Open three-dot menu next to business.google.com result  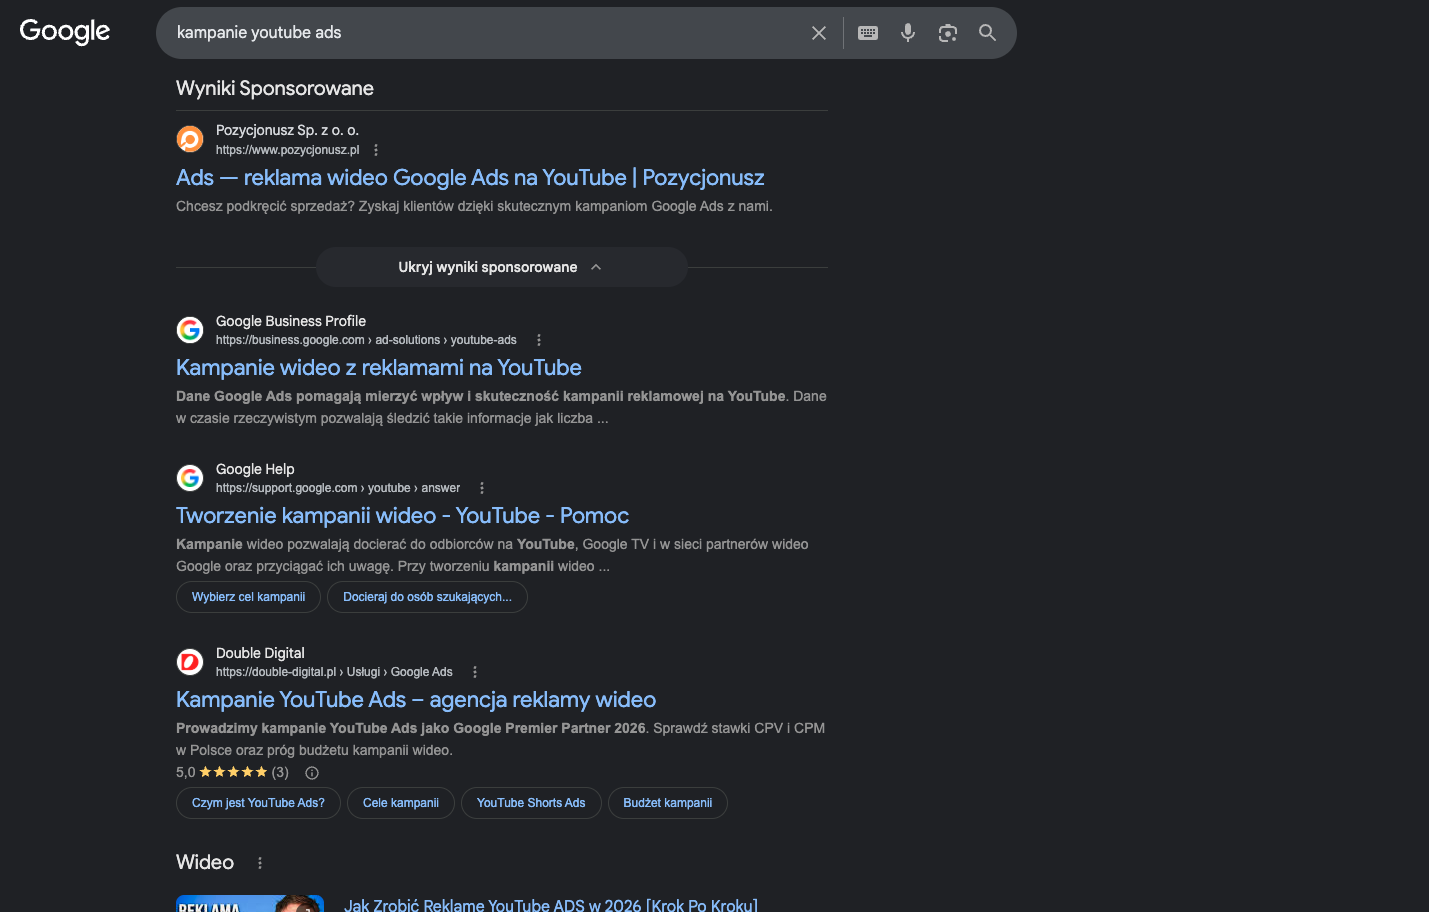[539, 340]
